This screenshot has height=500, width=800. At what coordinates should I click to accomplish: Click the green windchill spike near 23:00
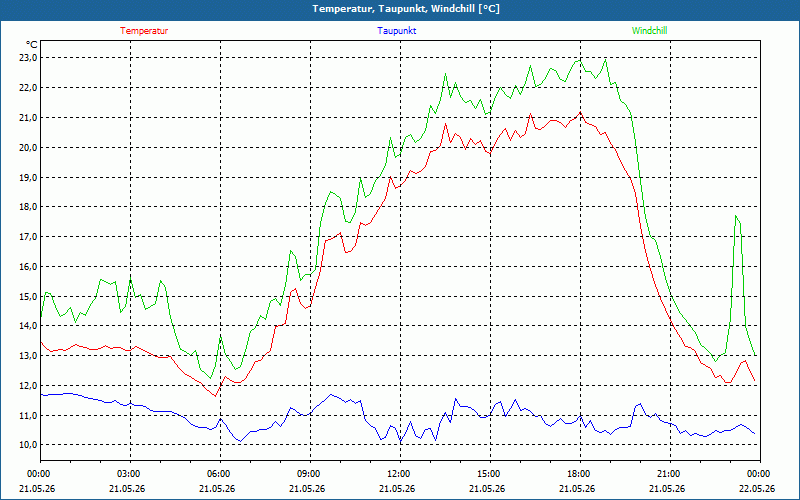[736, 216]
